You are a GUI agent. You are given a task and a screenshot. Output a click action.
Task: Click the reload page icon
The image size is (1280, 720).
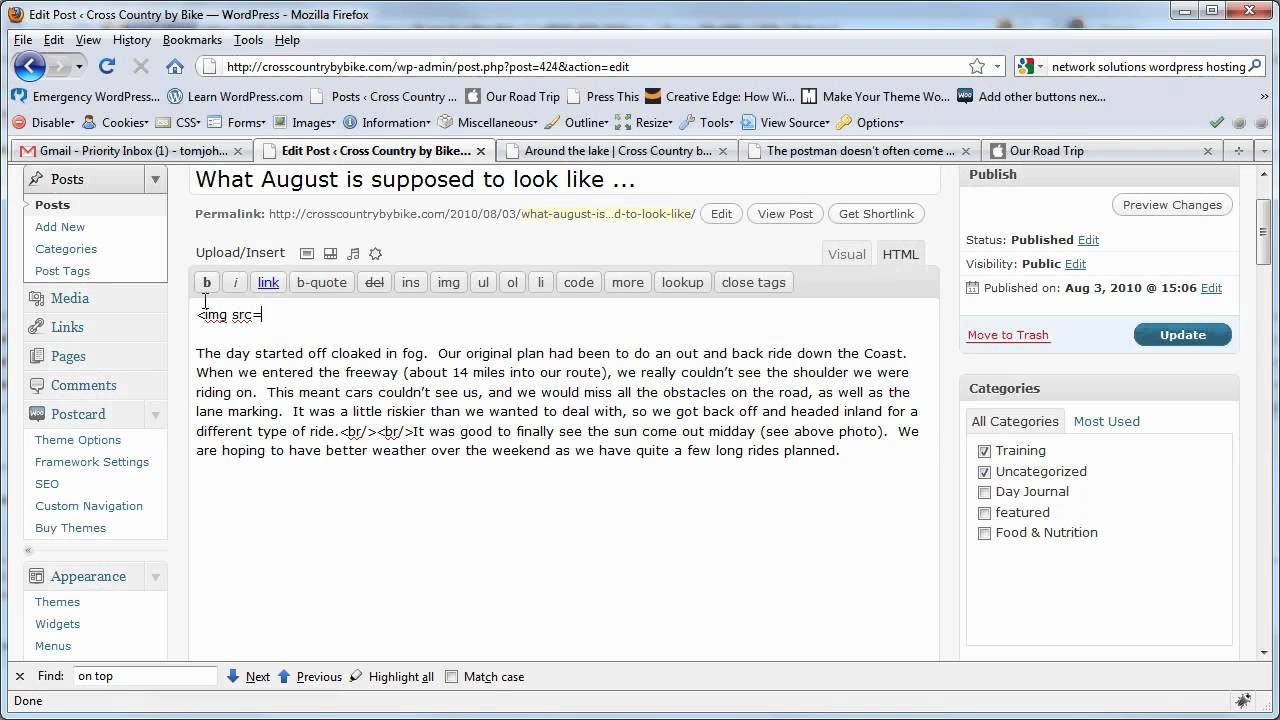point(107,67)
